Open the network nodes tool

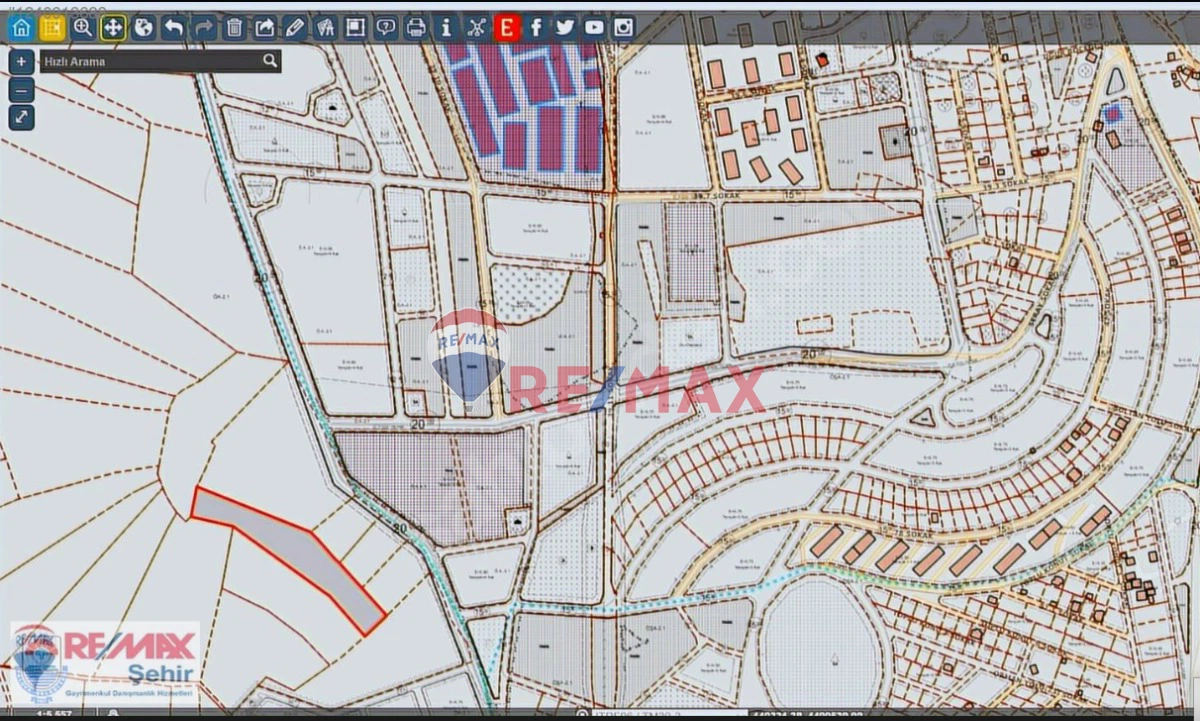tap(476, 28)
